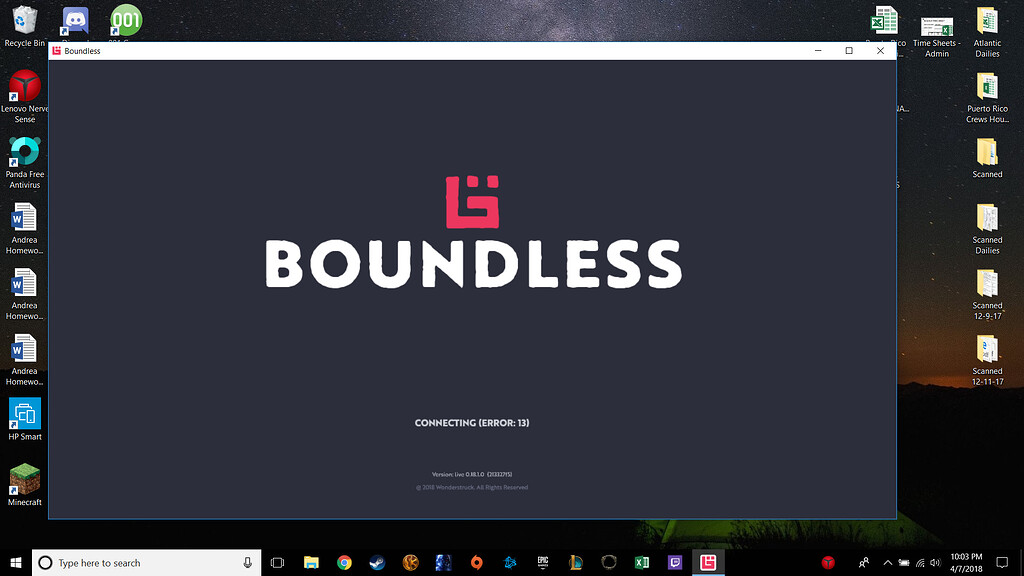The width and height of the screenshot is (1024, 576).
Task: Select the Time Sheets - Admin file
Action: (936, 37)
